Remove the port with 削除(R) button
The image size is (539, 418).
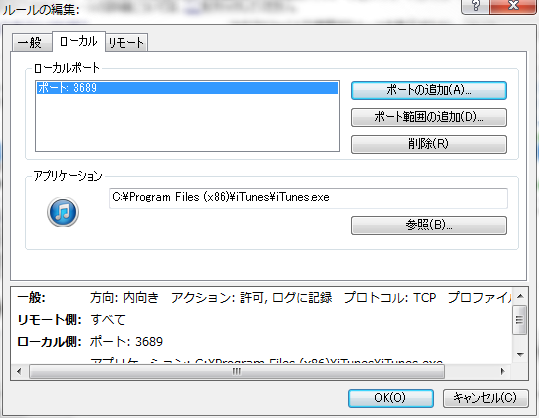(429, 144)
